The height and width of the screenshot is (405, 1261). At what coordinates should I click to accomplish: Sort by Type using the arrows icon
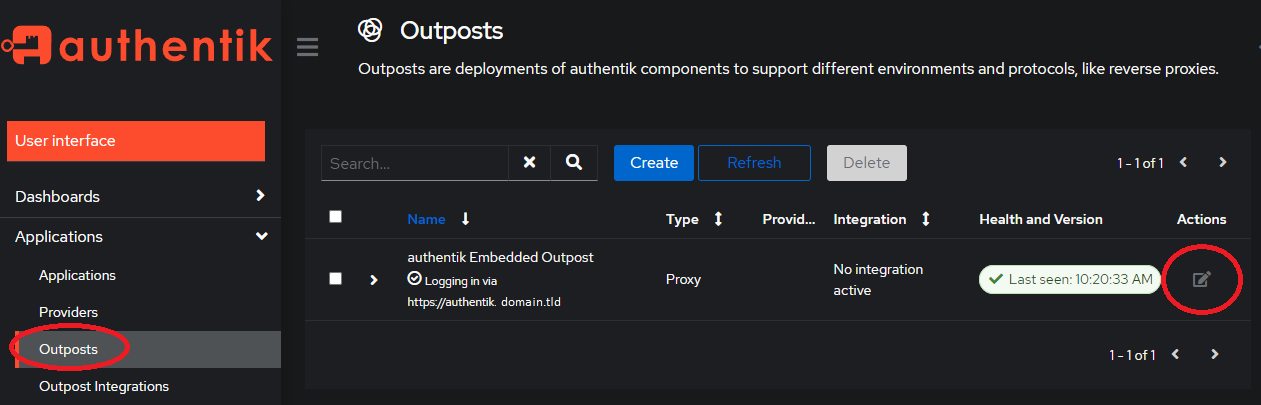(x=718, y=219)
